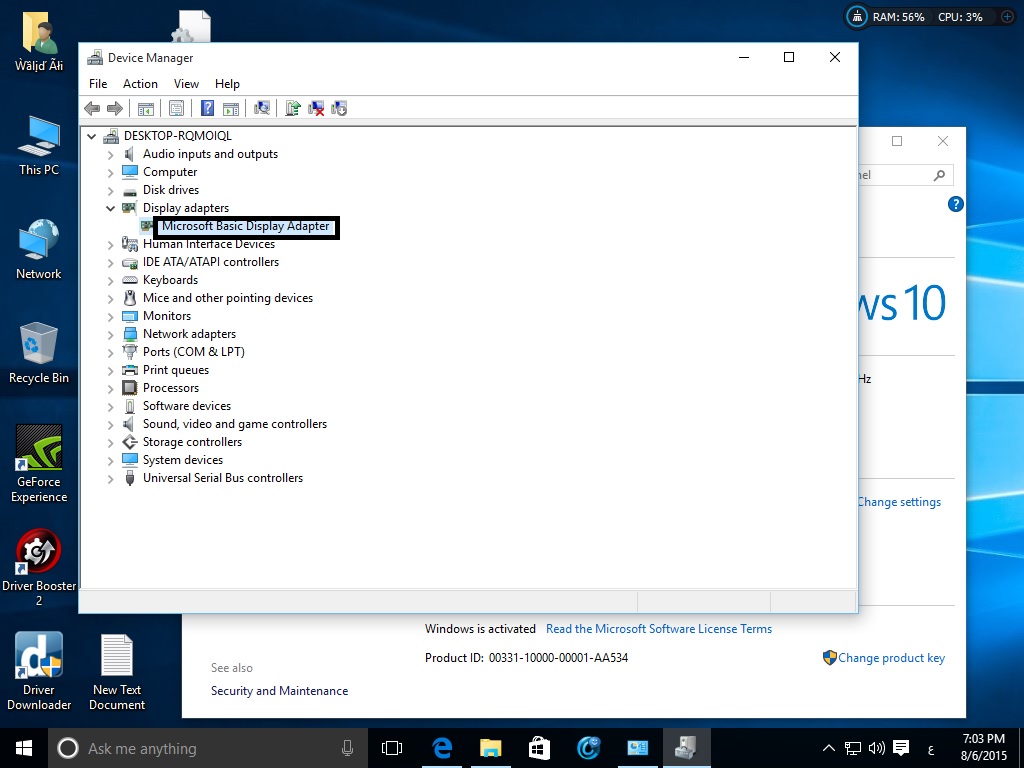Expand the Monitors category
1024x768 pixels.
(110, 317)
